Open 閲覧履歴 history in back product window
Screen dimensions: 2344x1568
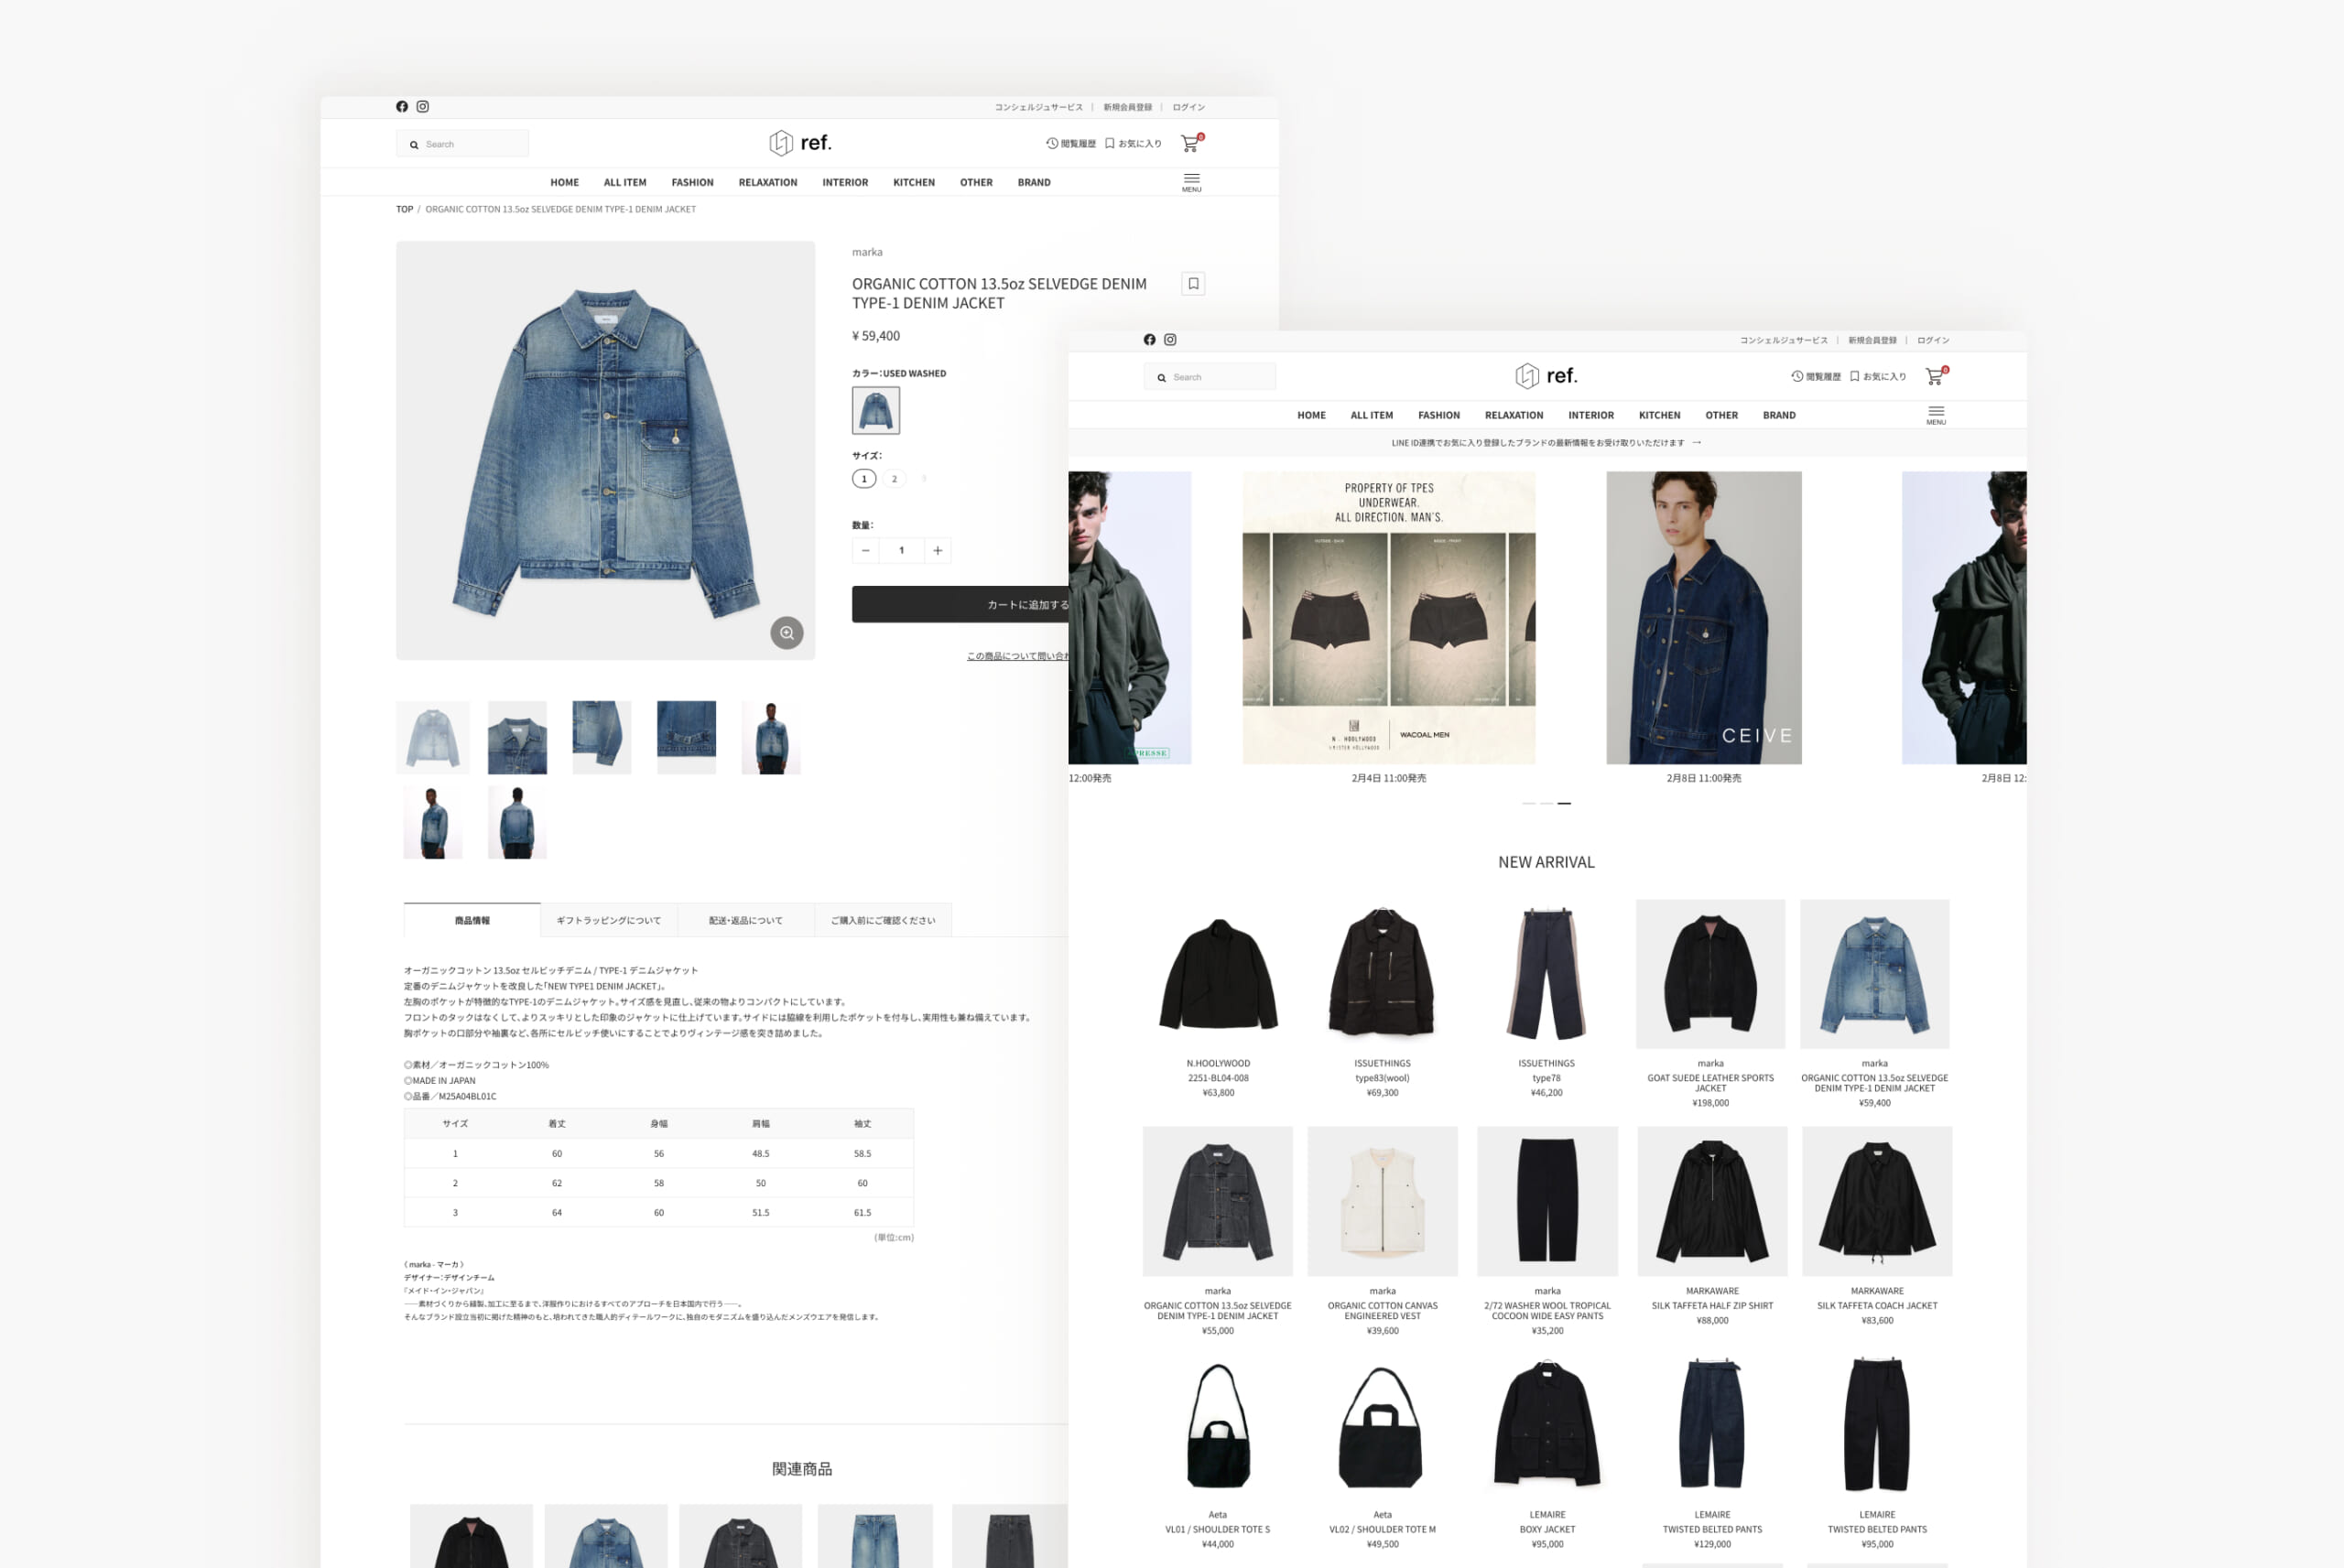[1071, 144]
